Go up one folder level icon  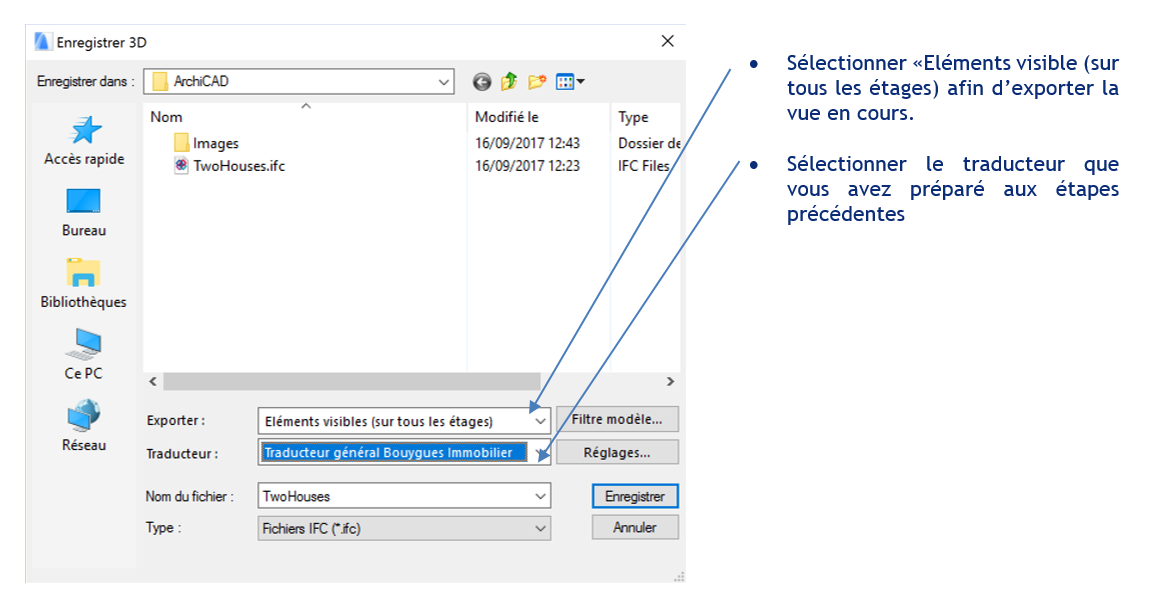click(x=509, y=81)
